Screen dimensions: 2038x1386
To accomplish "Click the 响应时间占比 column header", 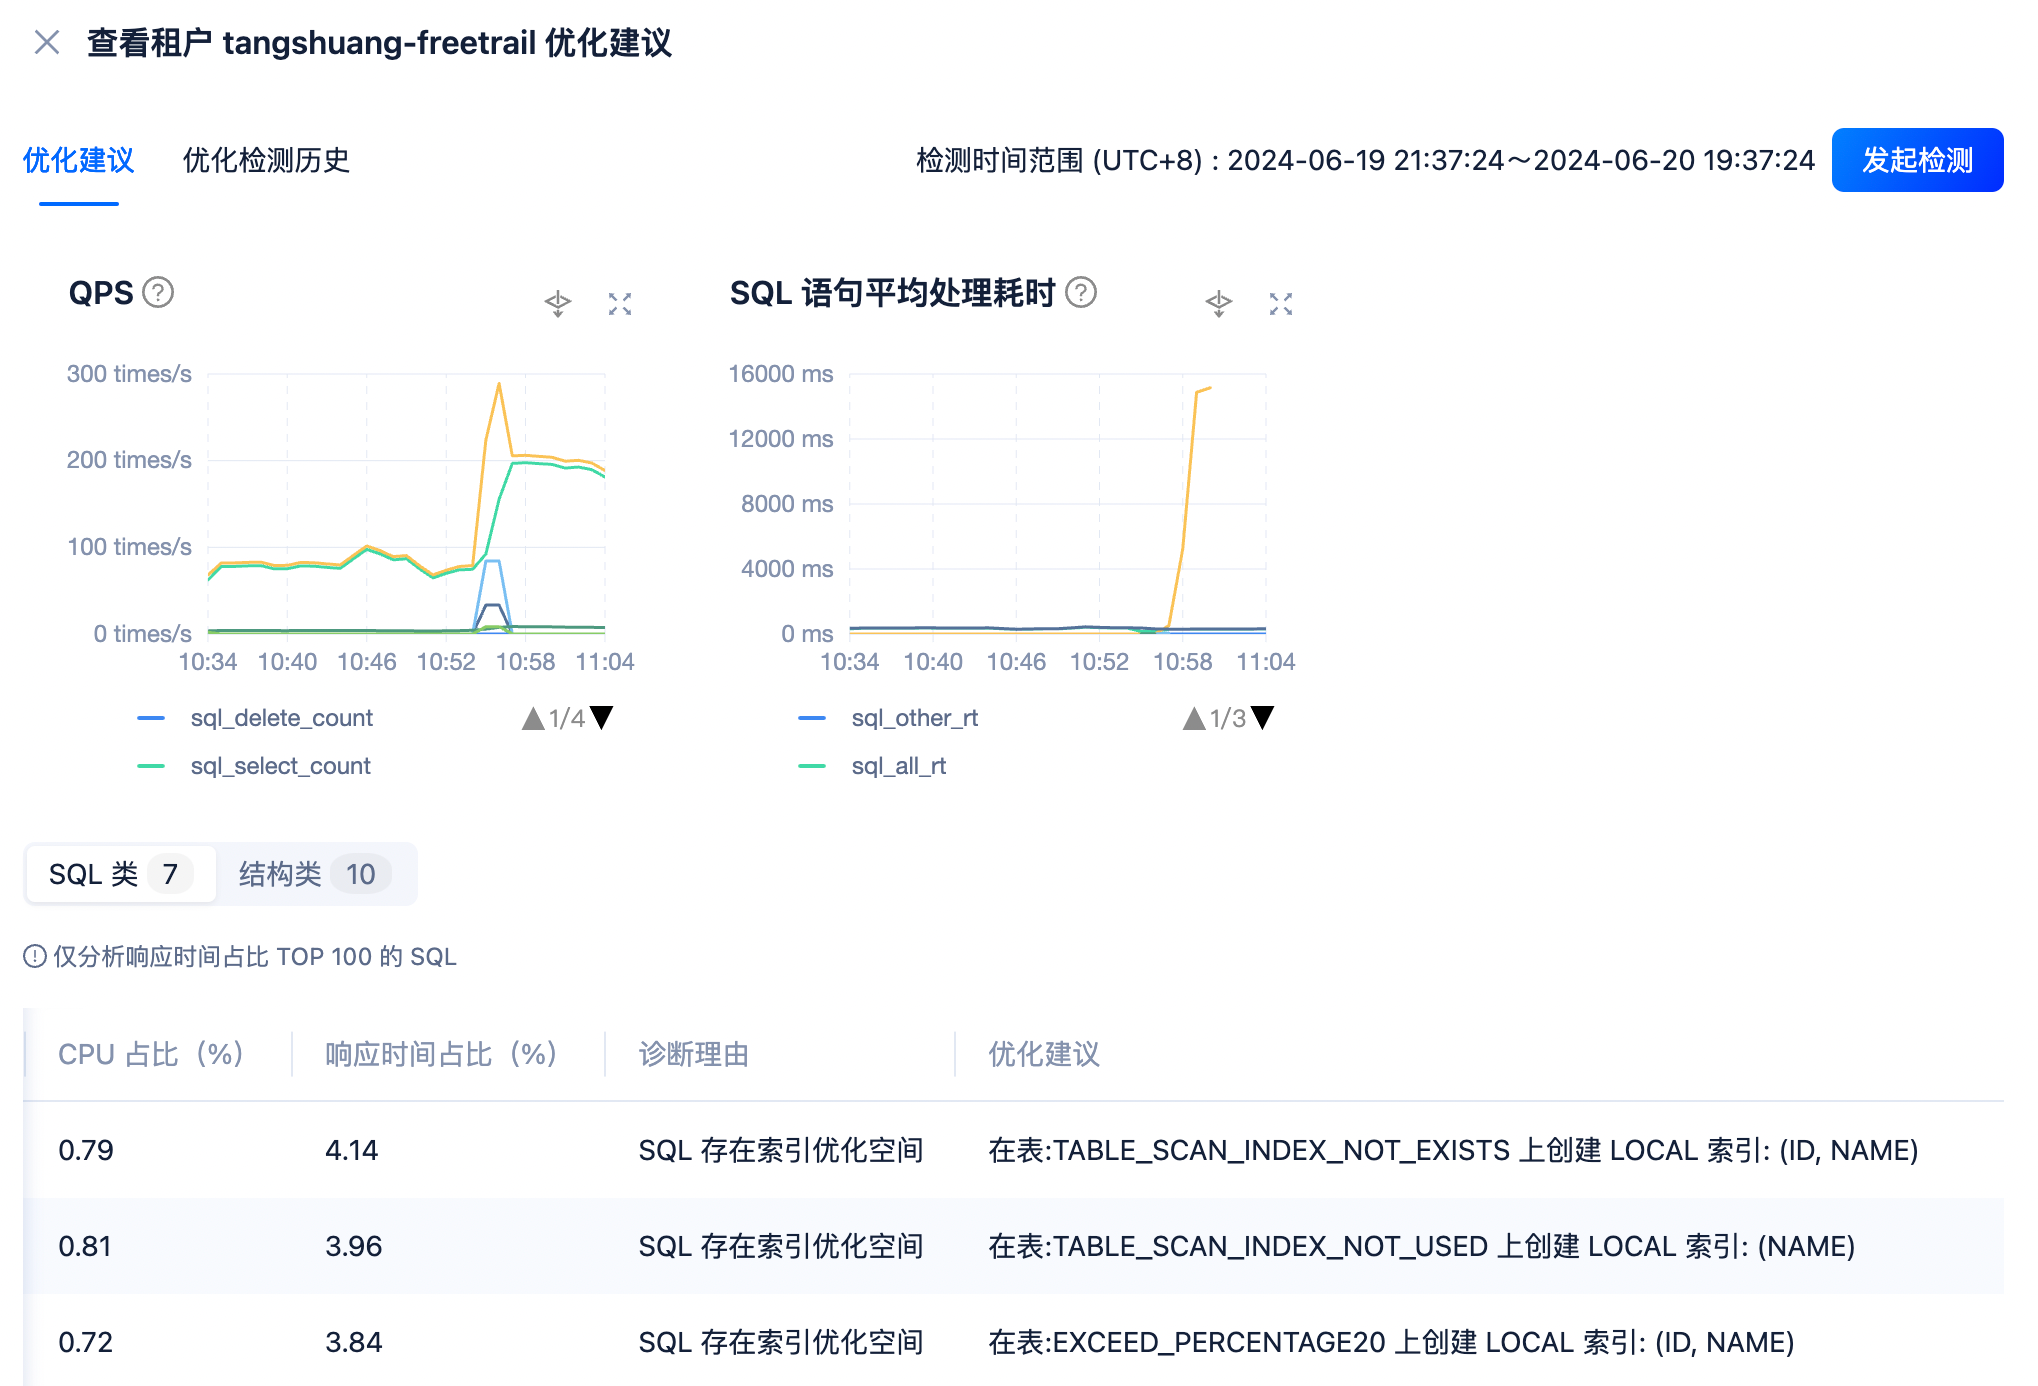I will tap(440, 1054).
